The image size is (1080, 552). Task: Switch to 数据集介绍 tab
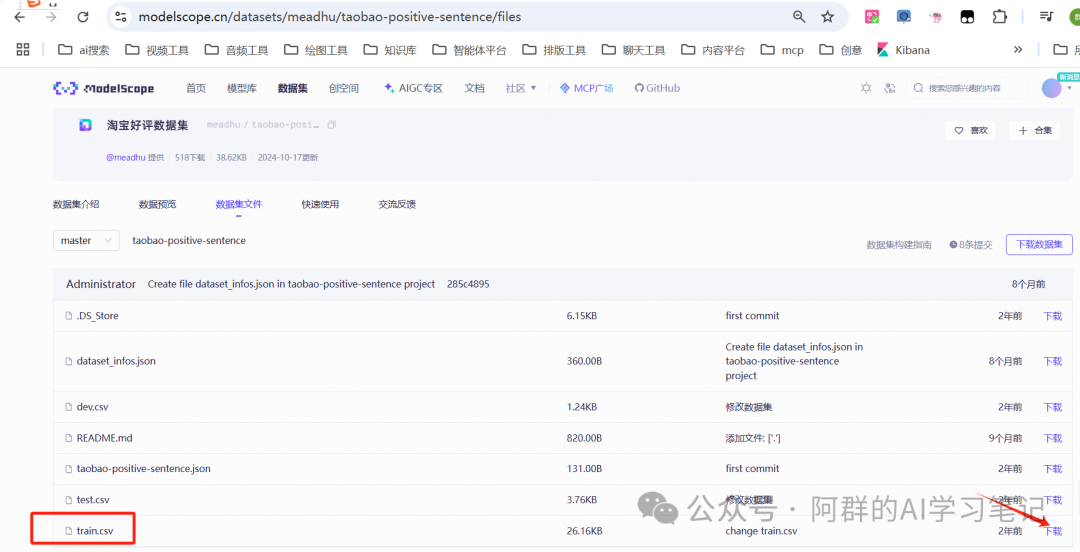coord(76,204)
